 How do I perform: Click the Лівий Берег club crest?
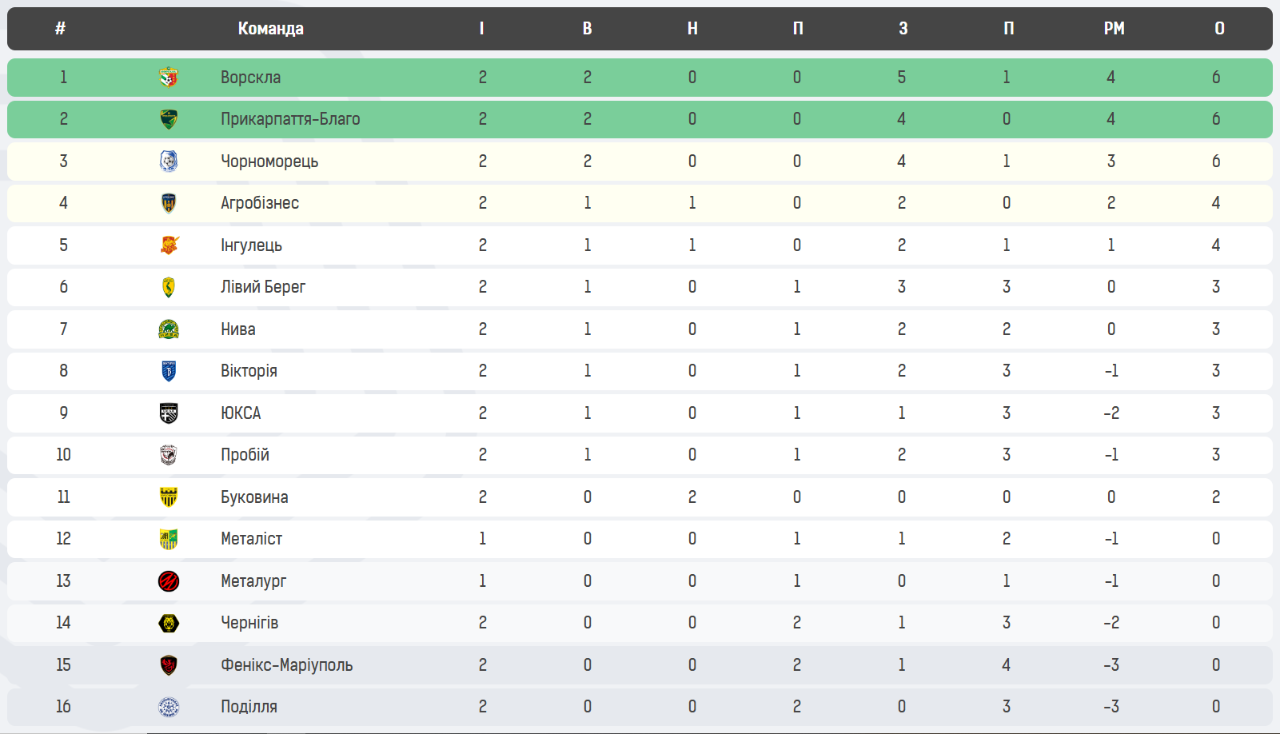(169, 287)
